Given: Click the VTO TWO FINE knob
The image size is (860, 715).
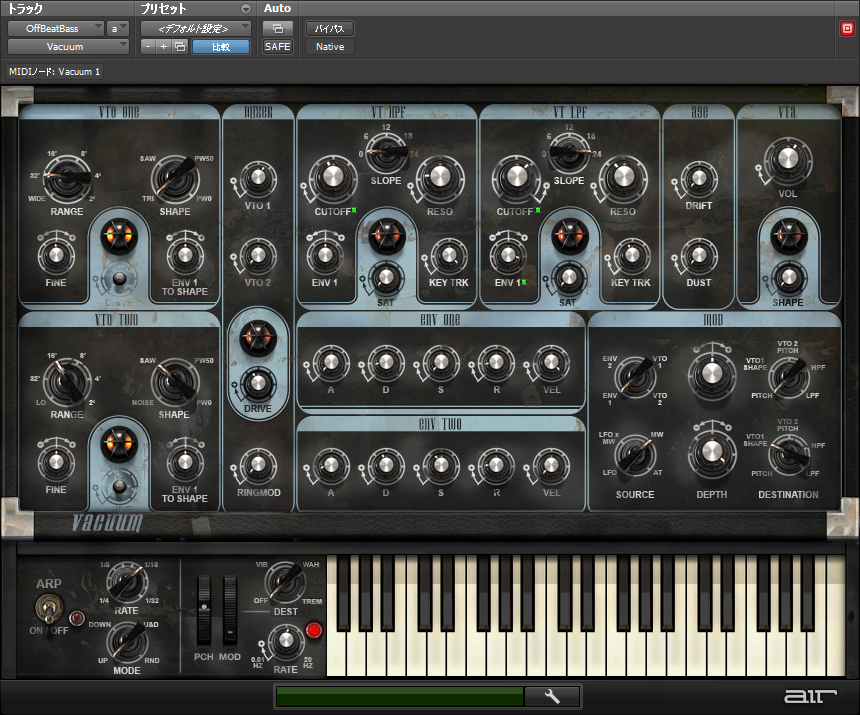Looking at the screenshot, I should tap(56, 462).
